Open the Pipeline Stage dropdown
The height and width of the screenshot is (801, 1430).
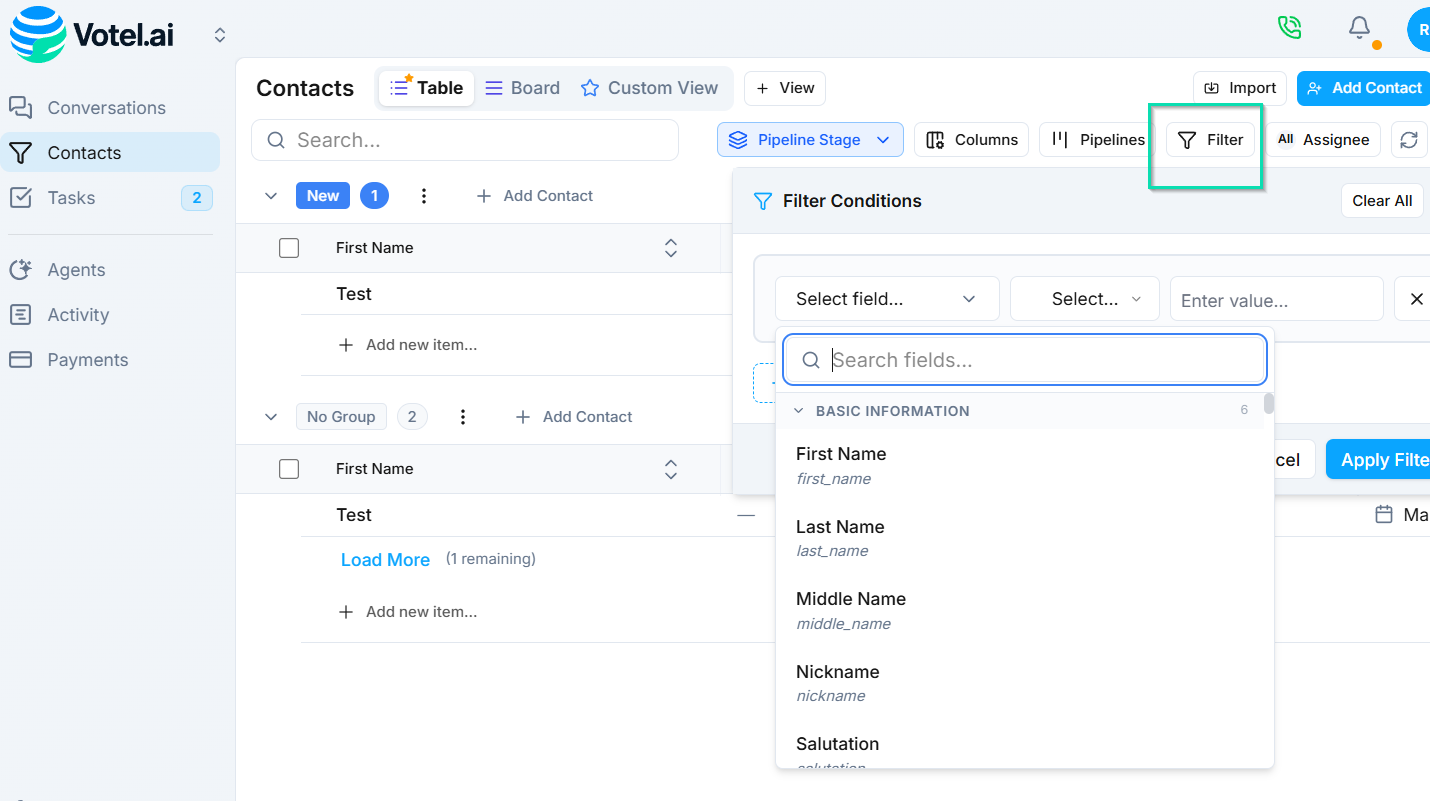coord(810,139)
